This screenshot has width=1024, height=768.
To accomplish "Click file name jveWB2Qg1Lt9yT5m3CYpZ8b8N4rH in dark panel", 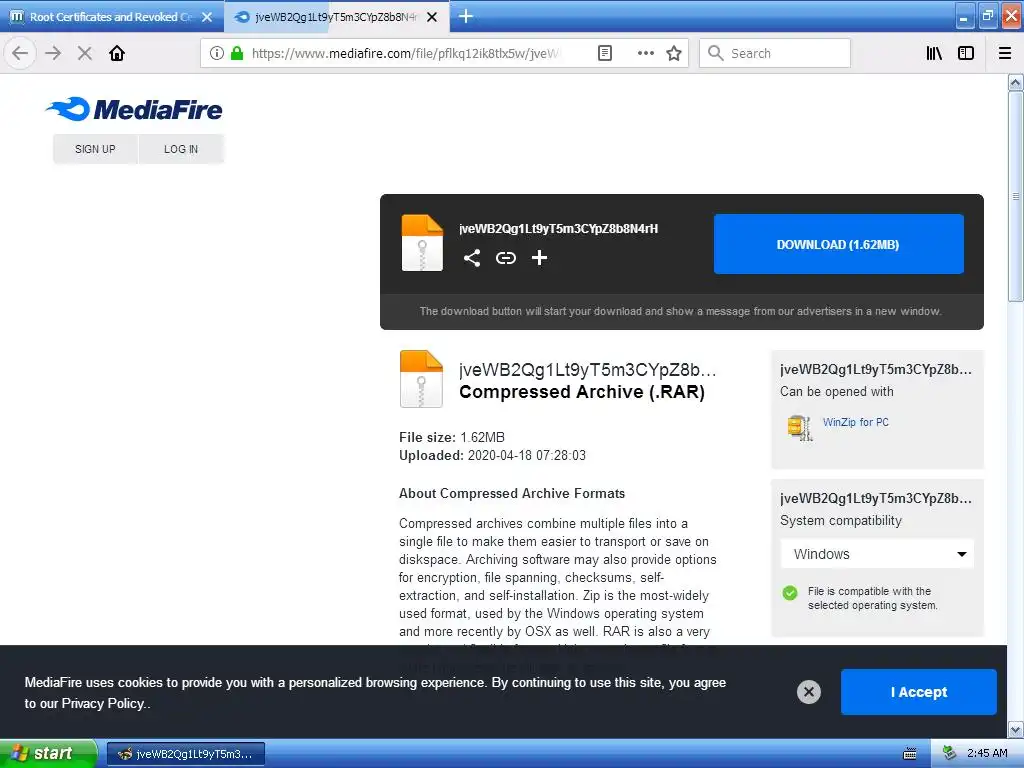I will (x=558, y=229).
